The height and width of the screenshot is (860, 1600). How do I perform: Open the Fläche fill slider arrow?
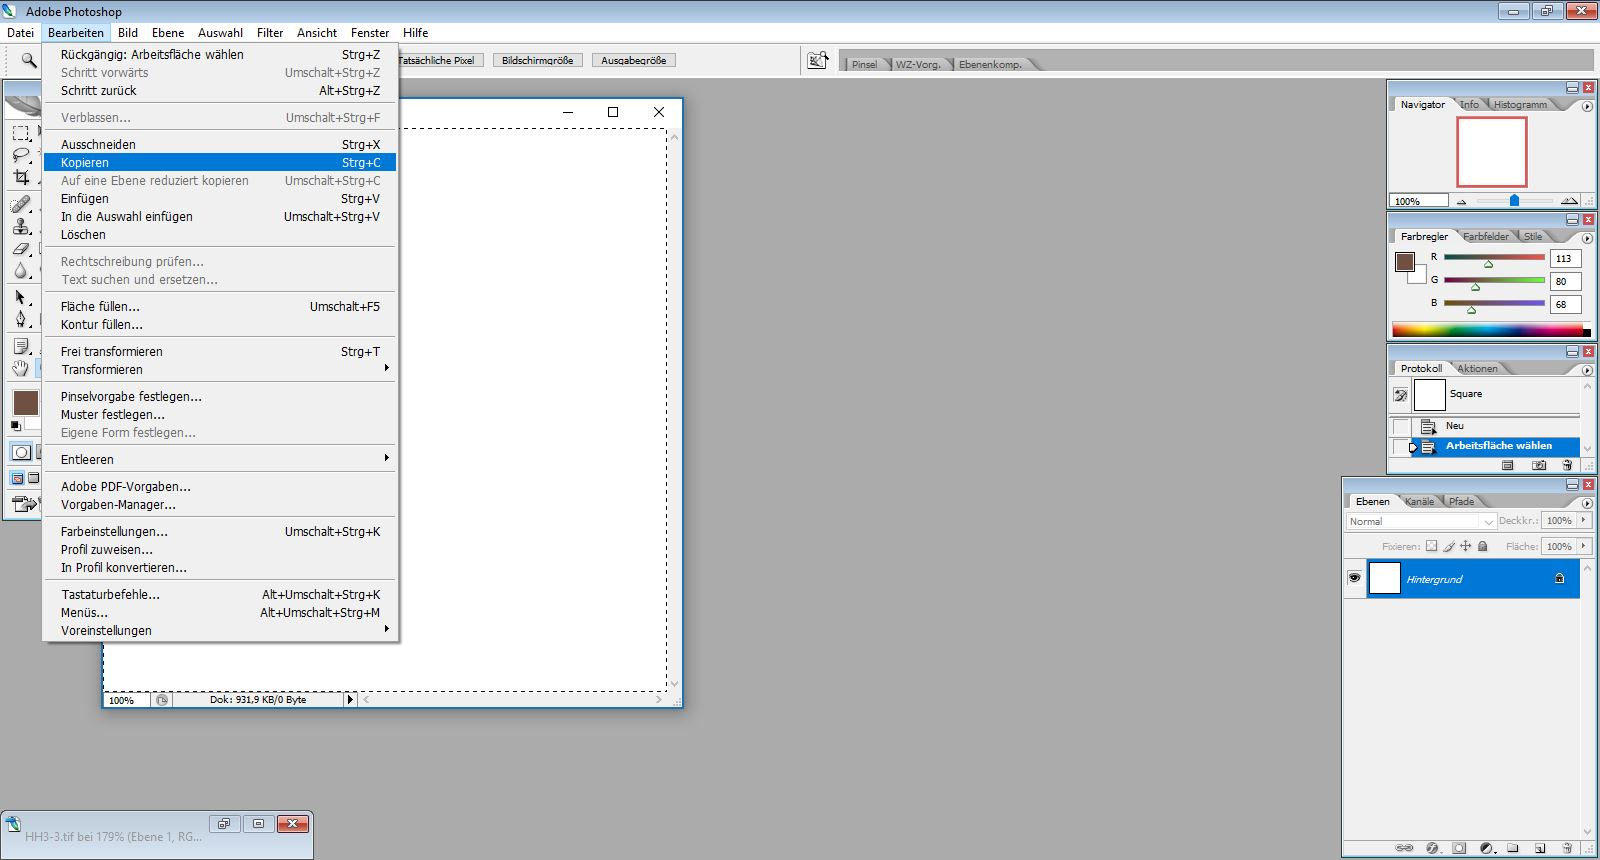[1584, 546]
